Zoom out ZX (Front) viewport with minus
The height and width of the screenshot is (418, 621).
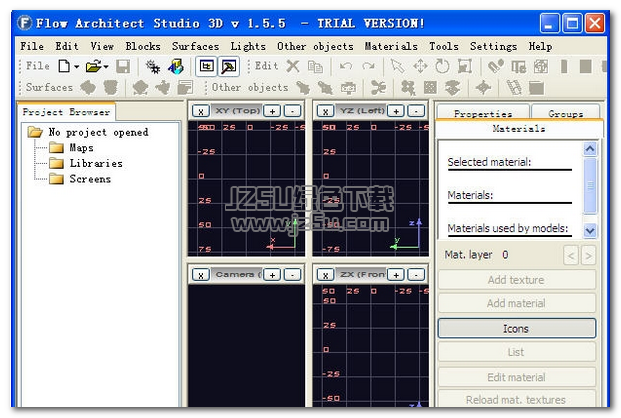pyautogui.click(x=416, y=275)
